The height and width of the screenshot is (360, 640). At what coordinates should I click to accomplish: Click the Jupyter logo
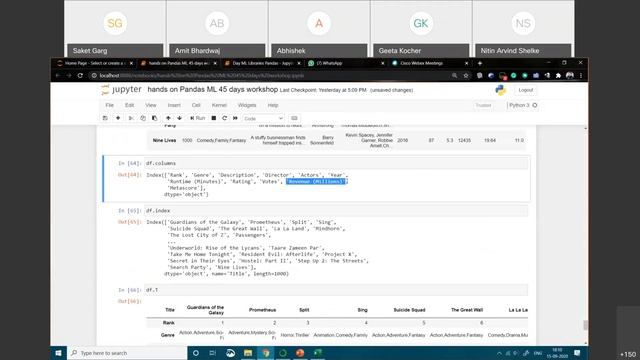[121, 90]
